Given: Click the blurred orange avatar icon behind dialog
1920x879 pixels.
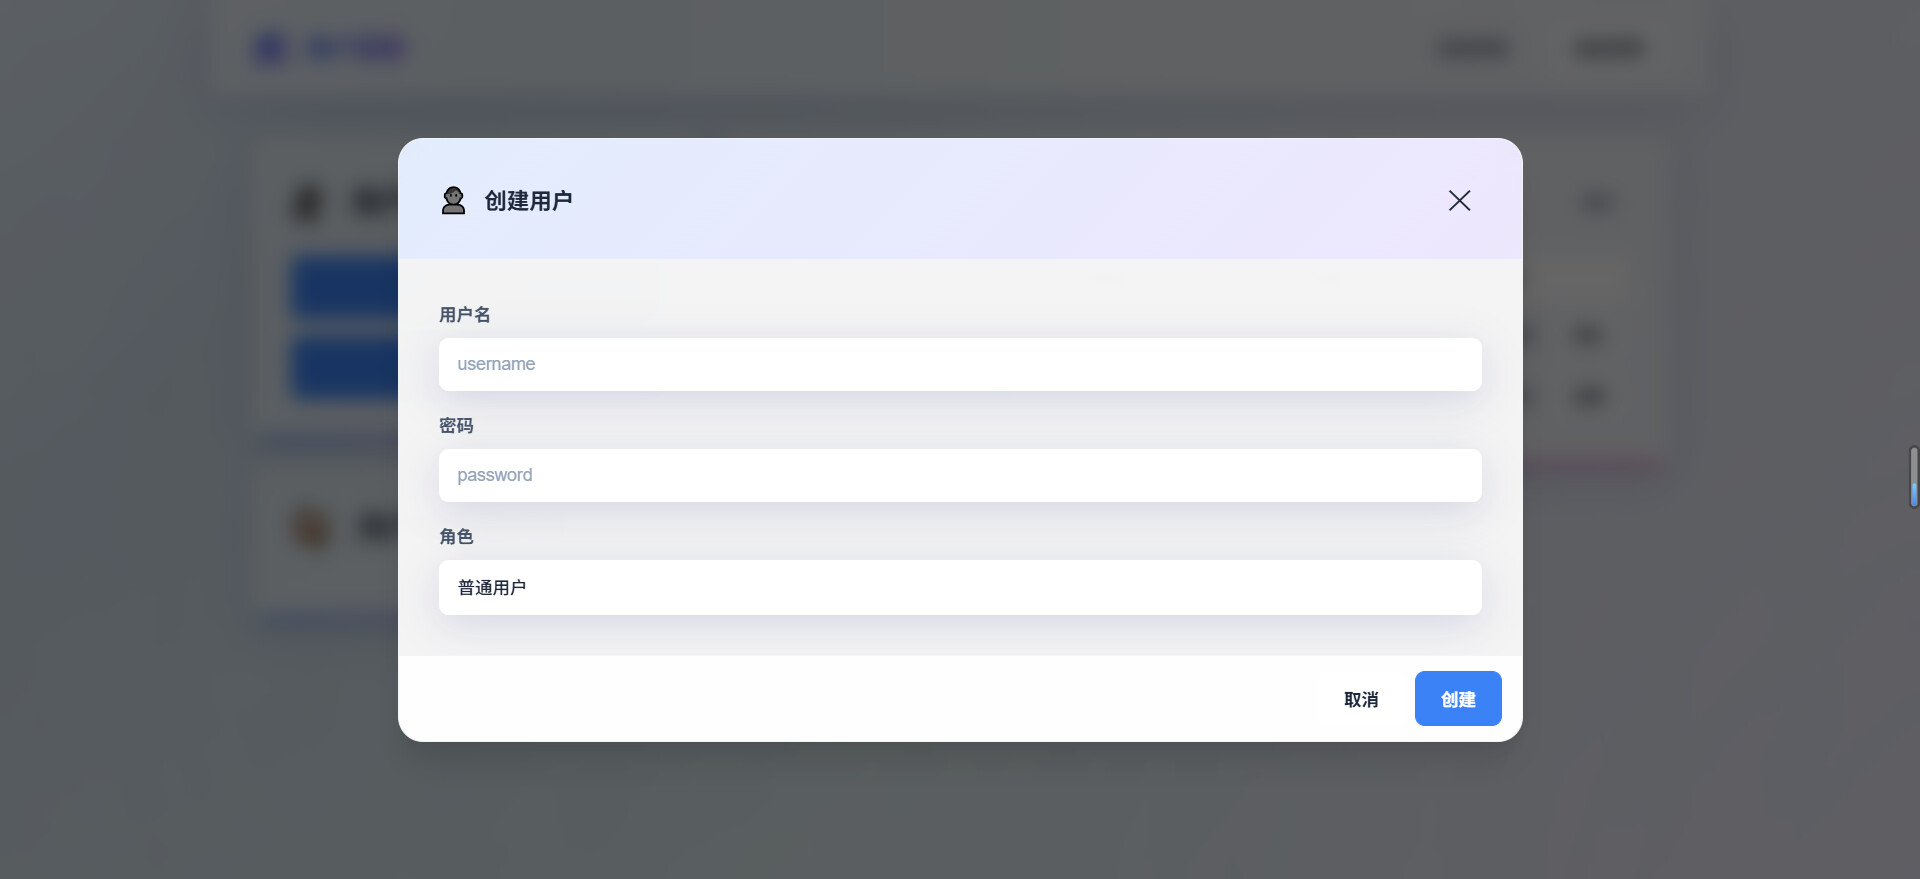Looking at the screenshot, I should 311,527.
